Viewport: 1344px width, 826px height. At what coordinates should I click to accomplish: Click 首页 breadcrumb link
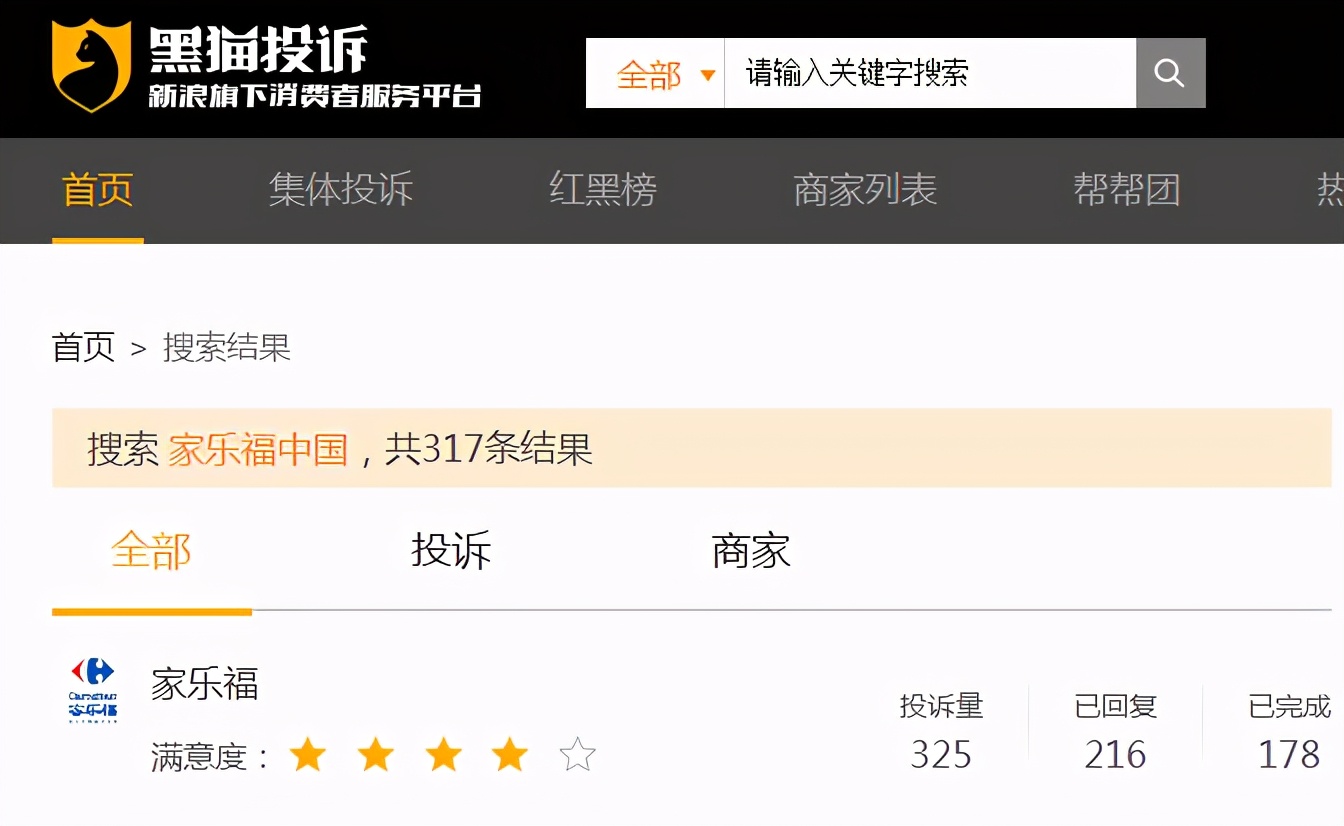pos(84,347)
